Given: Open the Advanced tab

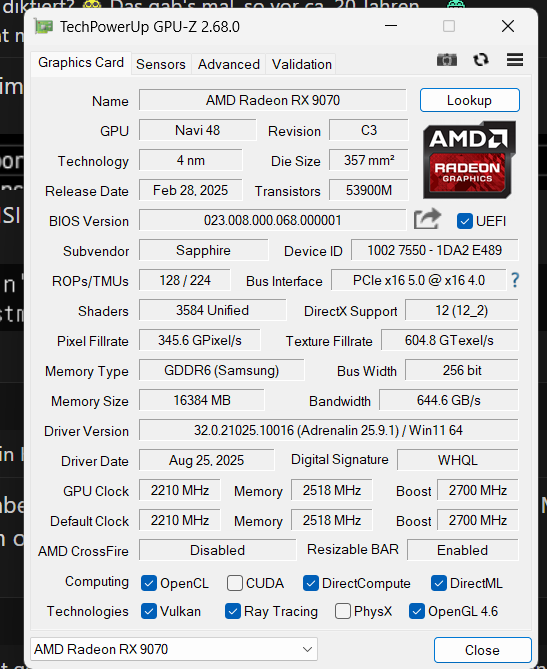Looking at the screenshot, I should [x=229, y=64].
